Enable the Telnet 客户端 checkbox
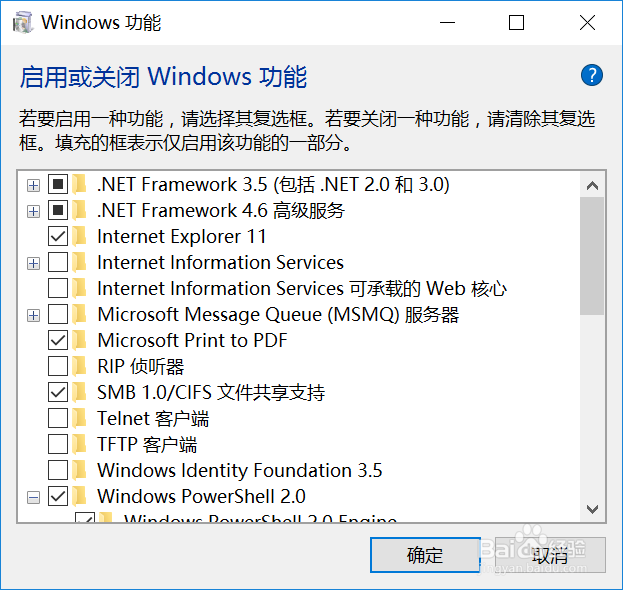Image resolution: width=623 pixels, height=590 pixels. tap(58, 418)
